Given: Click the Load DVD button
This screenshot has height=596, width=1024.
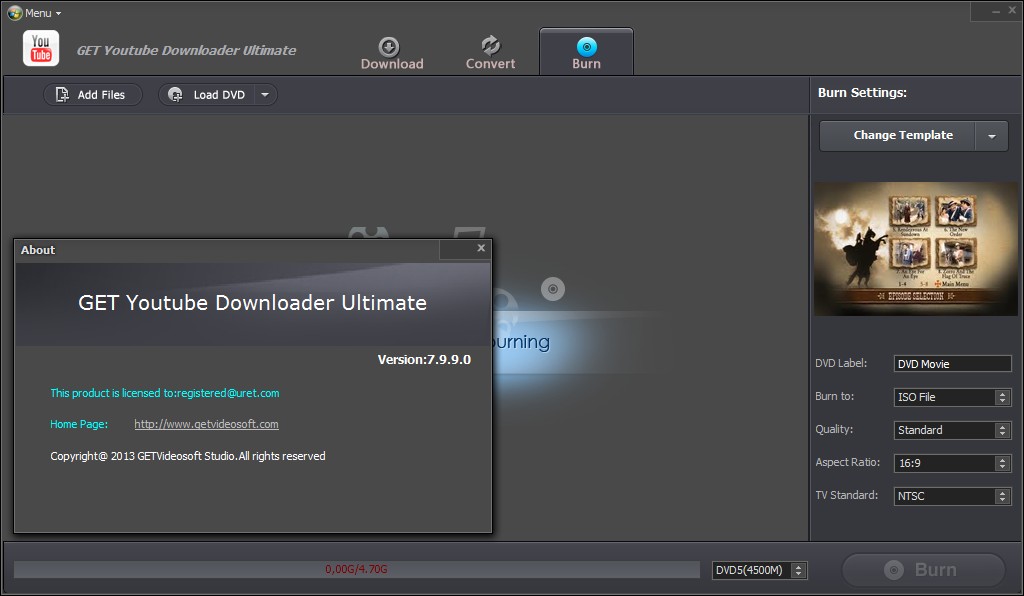Looking at the screenshot, I should [x=206, y=95].
